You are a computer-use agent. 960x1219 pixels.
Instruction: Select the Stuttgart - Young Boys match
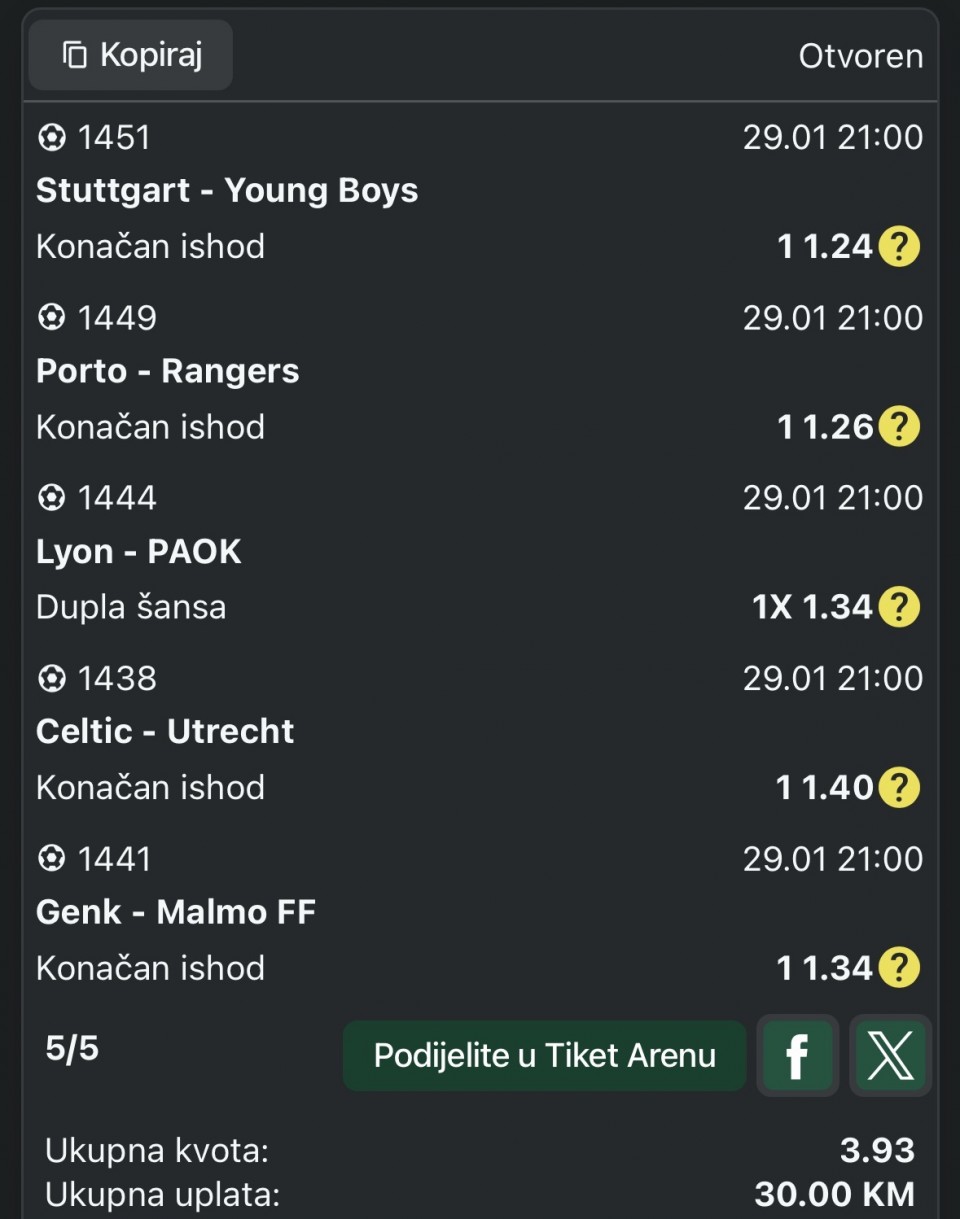coord(227,190)
